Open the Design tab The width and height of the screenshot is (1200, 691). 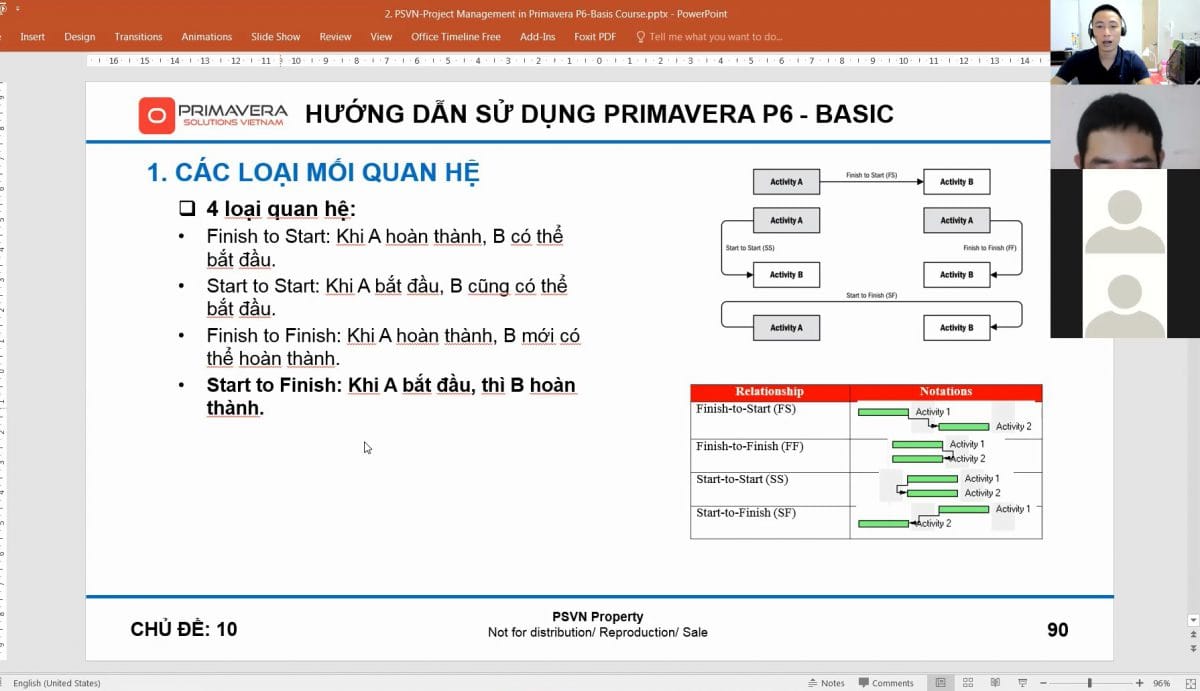[x=80, y=37]
